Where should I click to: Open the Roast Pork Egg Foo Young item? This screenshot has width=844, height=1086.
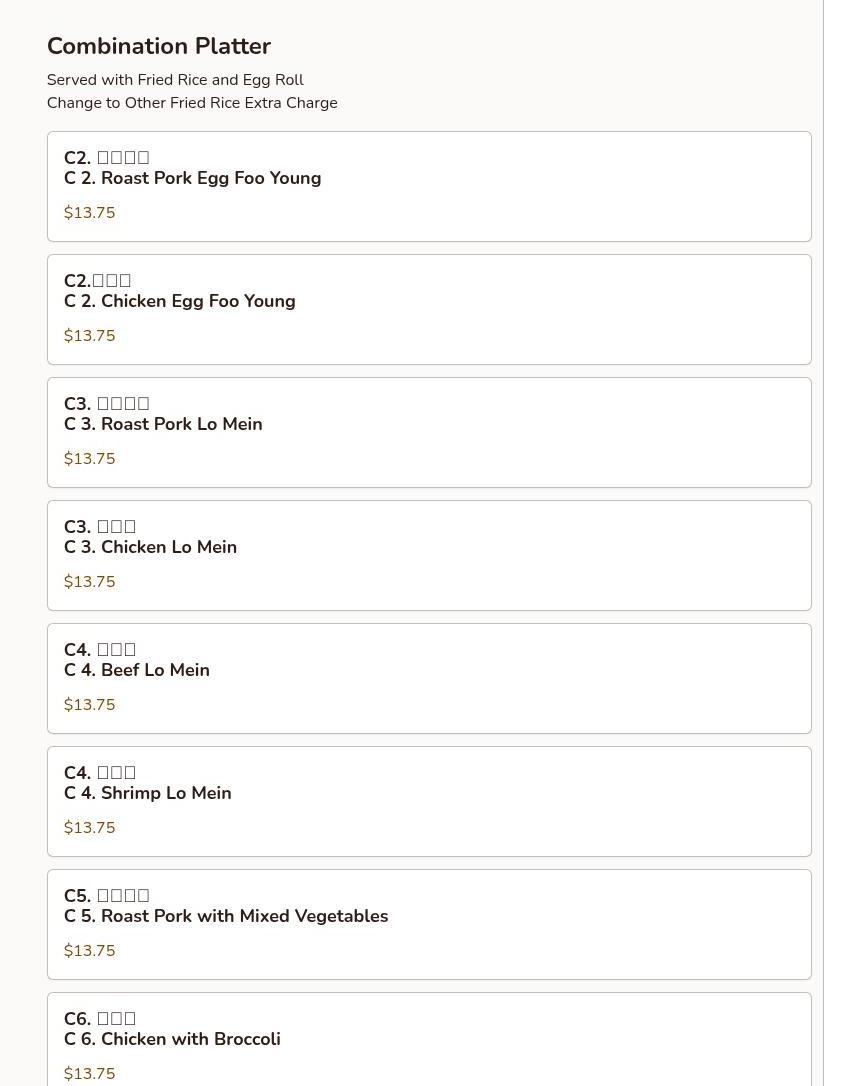(x=429, y=186)
